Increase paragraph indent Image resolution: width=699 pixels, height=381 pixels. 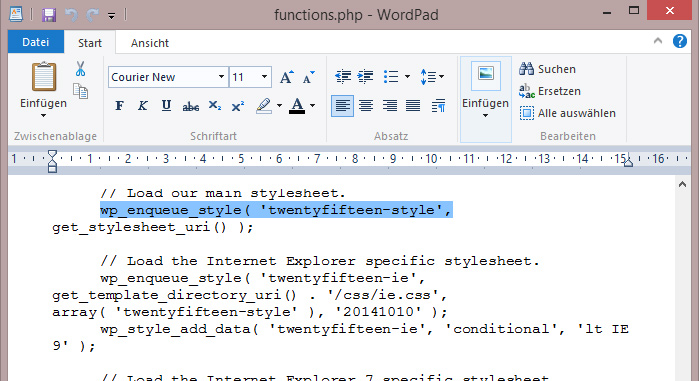coord(366,77)
